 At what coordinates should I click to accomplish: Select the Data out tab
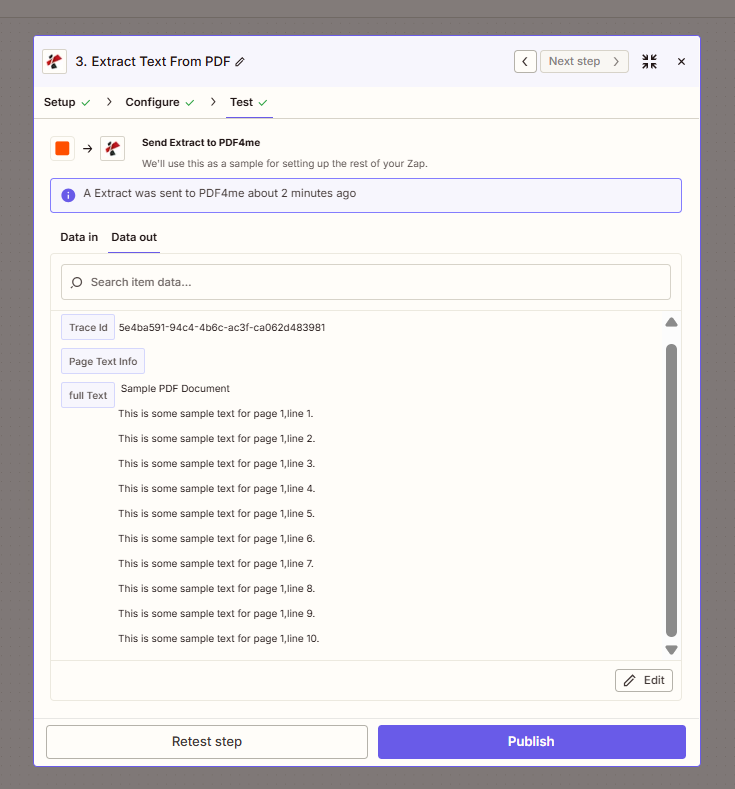(x=134, y=237)
